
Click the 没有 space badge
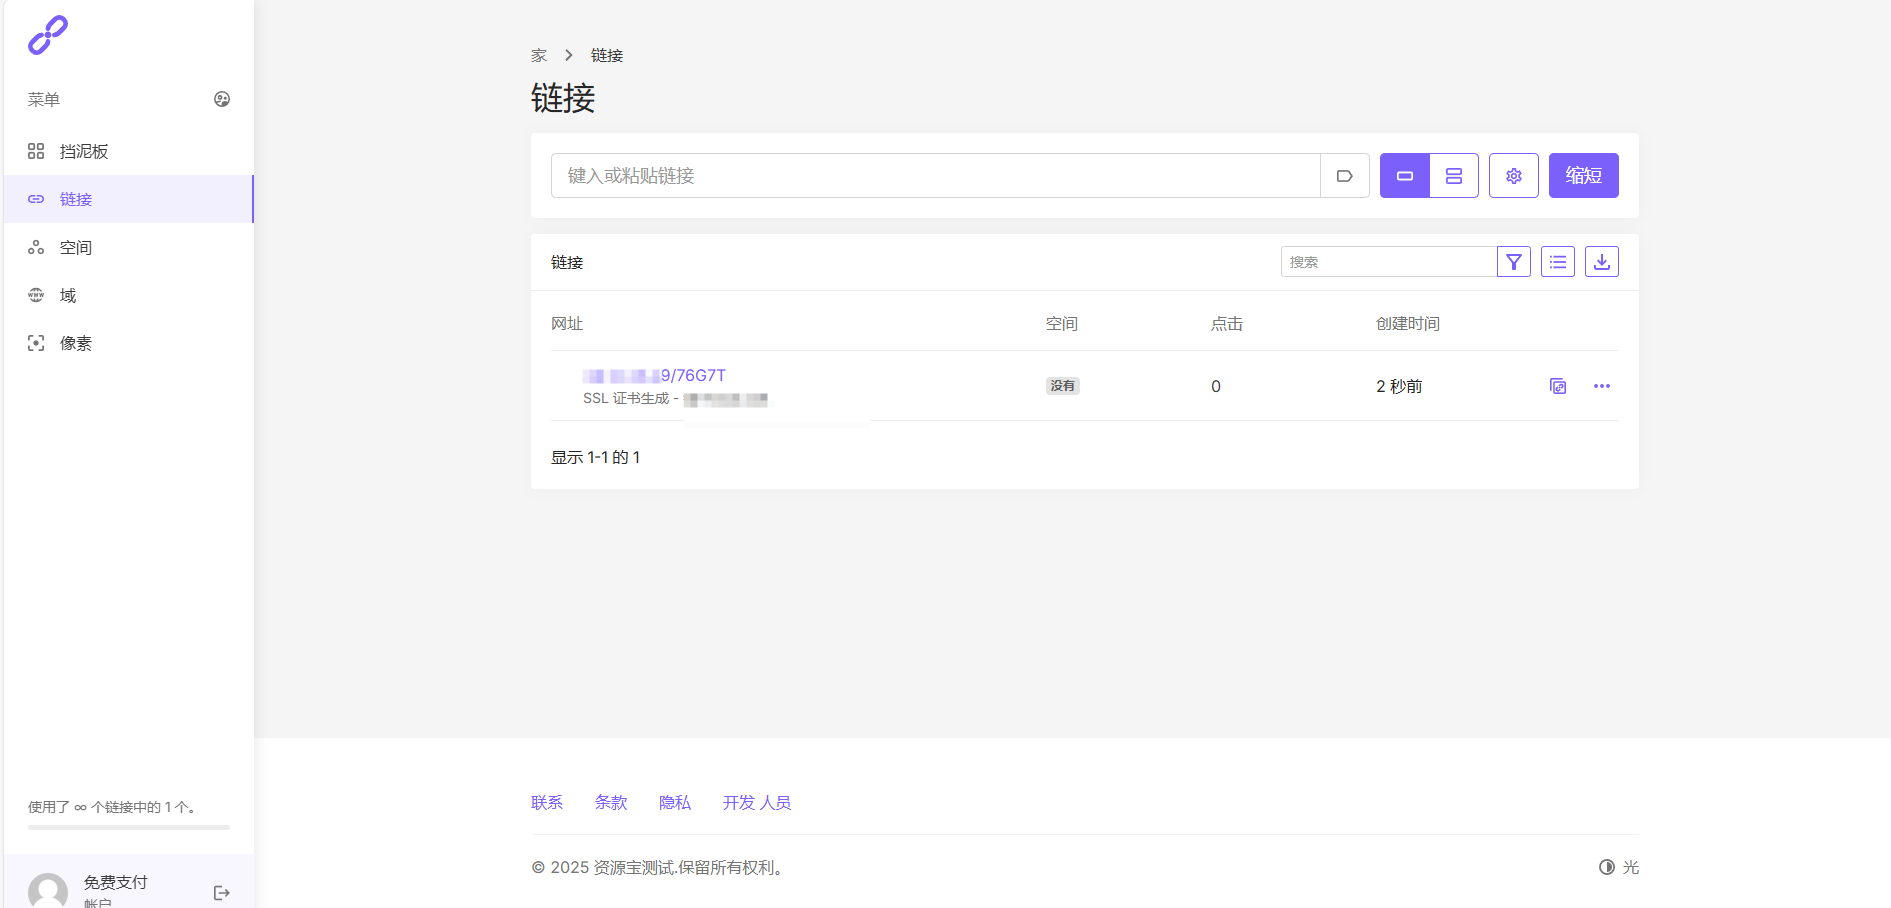pos(1063,386)
